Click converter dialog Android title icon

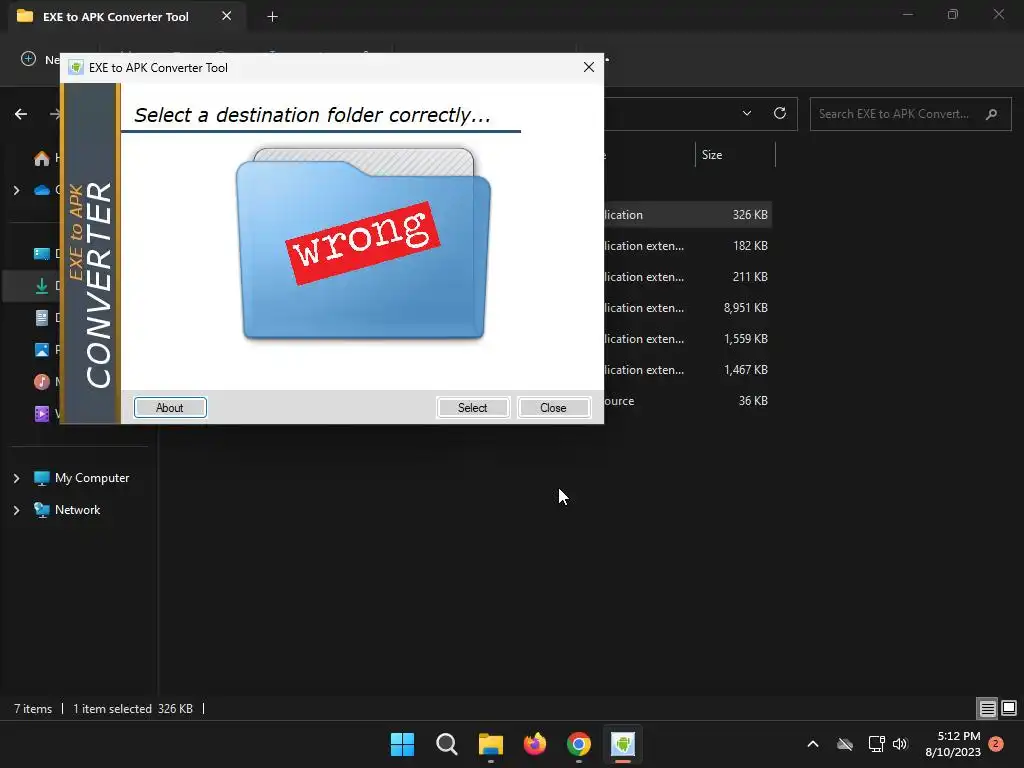pyautogui.click(x=76, y=67)
